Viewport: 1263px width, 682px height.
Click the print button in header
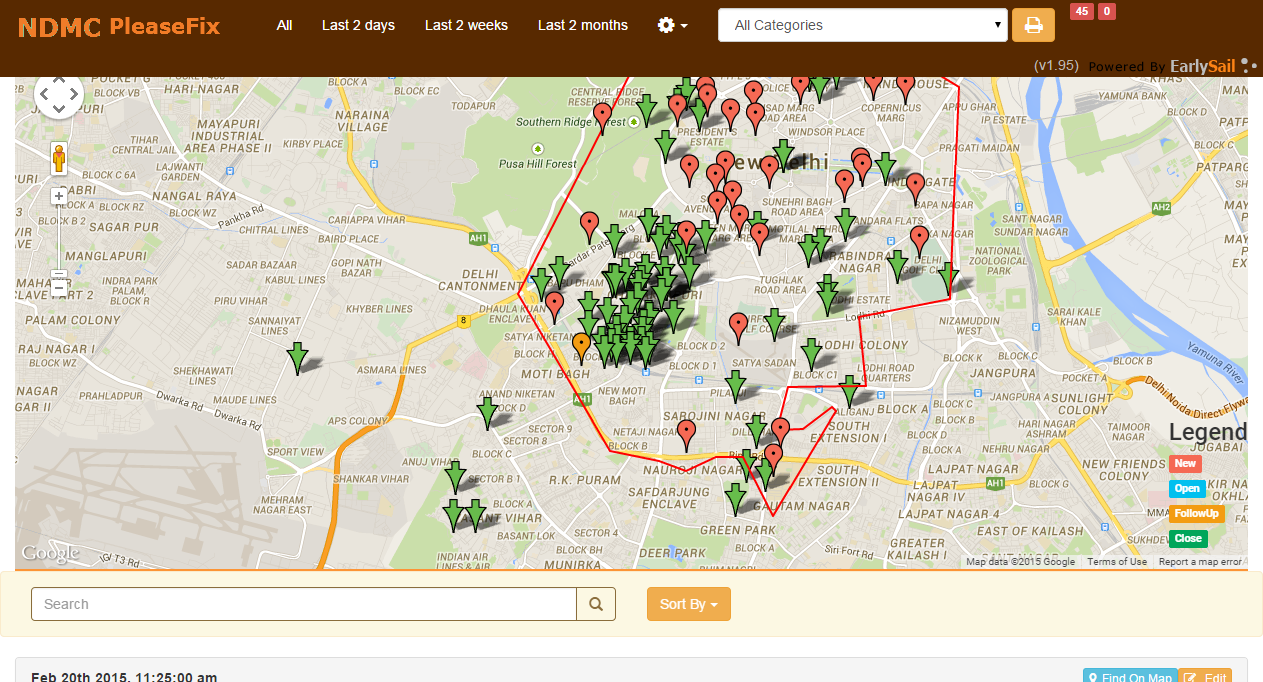(x=1033, y=25)
